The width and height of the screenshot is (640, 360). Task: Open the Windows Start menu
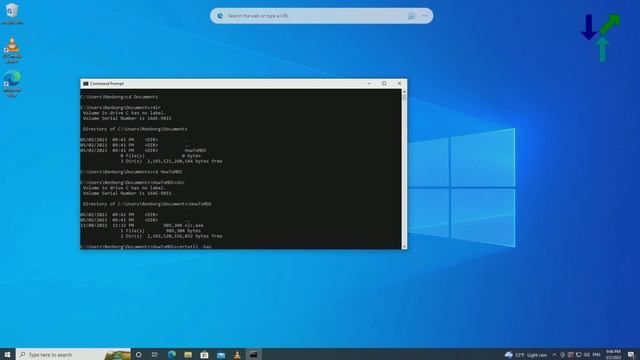tap(7, 354)
